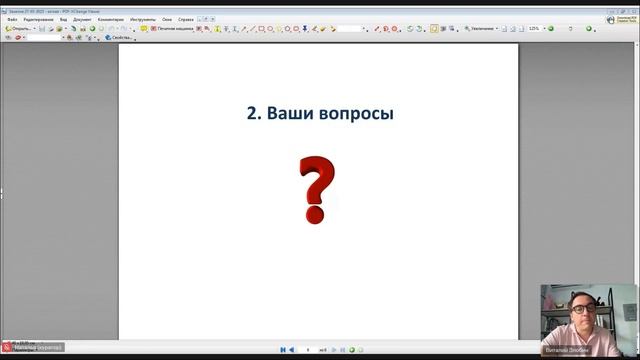Click the Download PDF Creation Tools link
This screenshot has height=360, width=640.
(621, 20)
